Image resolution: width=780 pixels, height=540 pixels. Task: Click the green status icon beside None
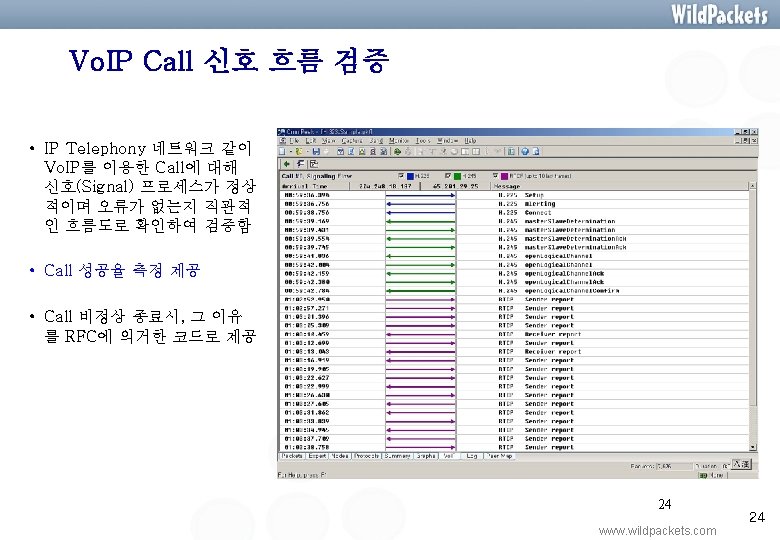pyautogui.click(x=703, y=475)
